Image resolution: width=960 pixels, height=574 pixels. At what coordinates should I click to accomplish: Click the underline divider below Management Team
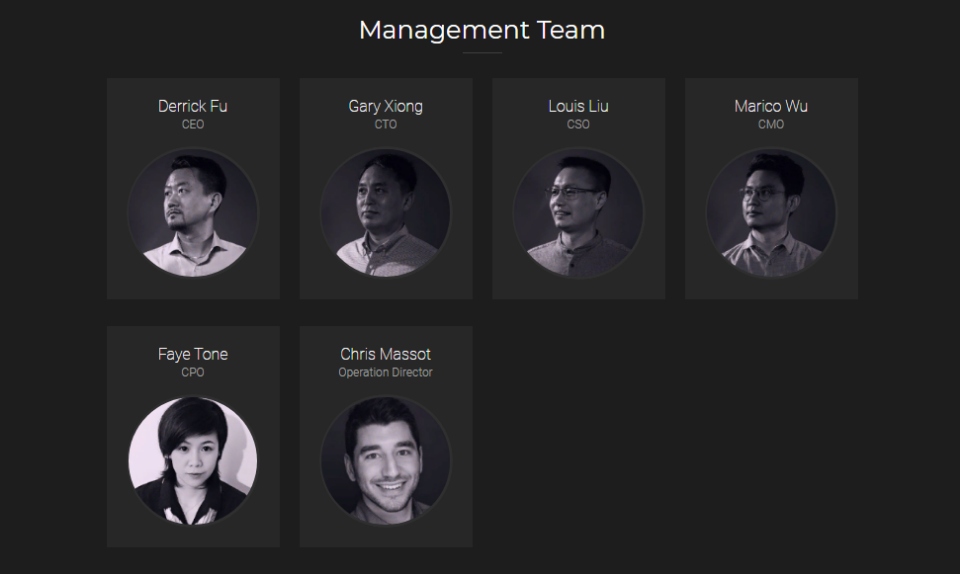click(x=482, y=53)
